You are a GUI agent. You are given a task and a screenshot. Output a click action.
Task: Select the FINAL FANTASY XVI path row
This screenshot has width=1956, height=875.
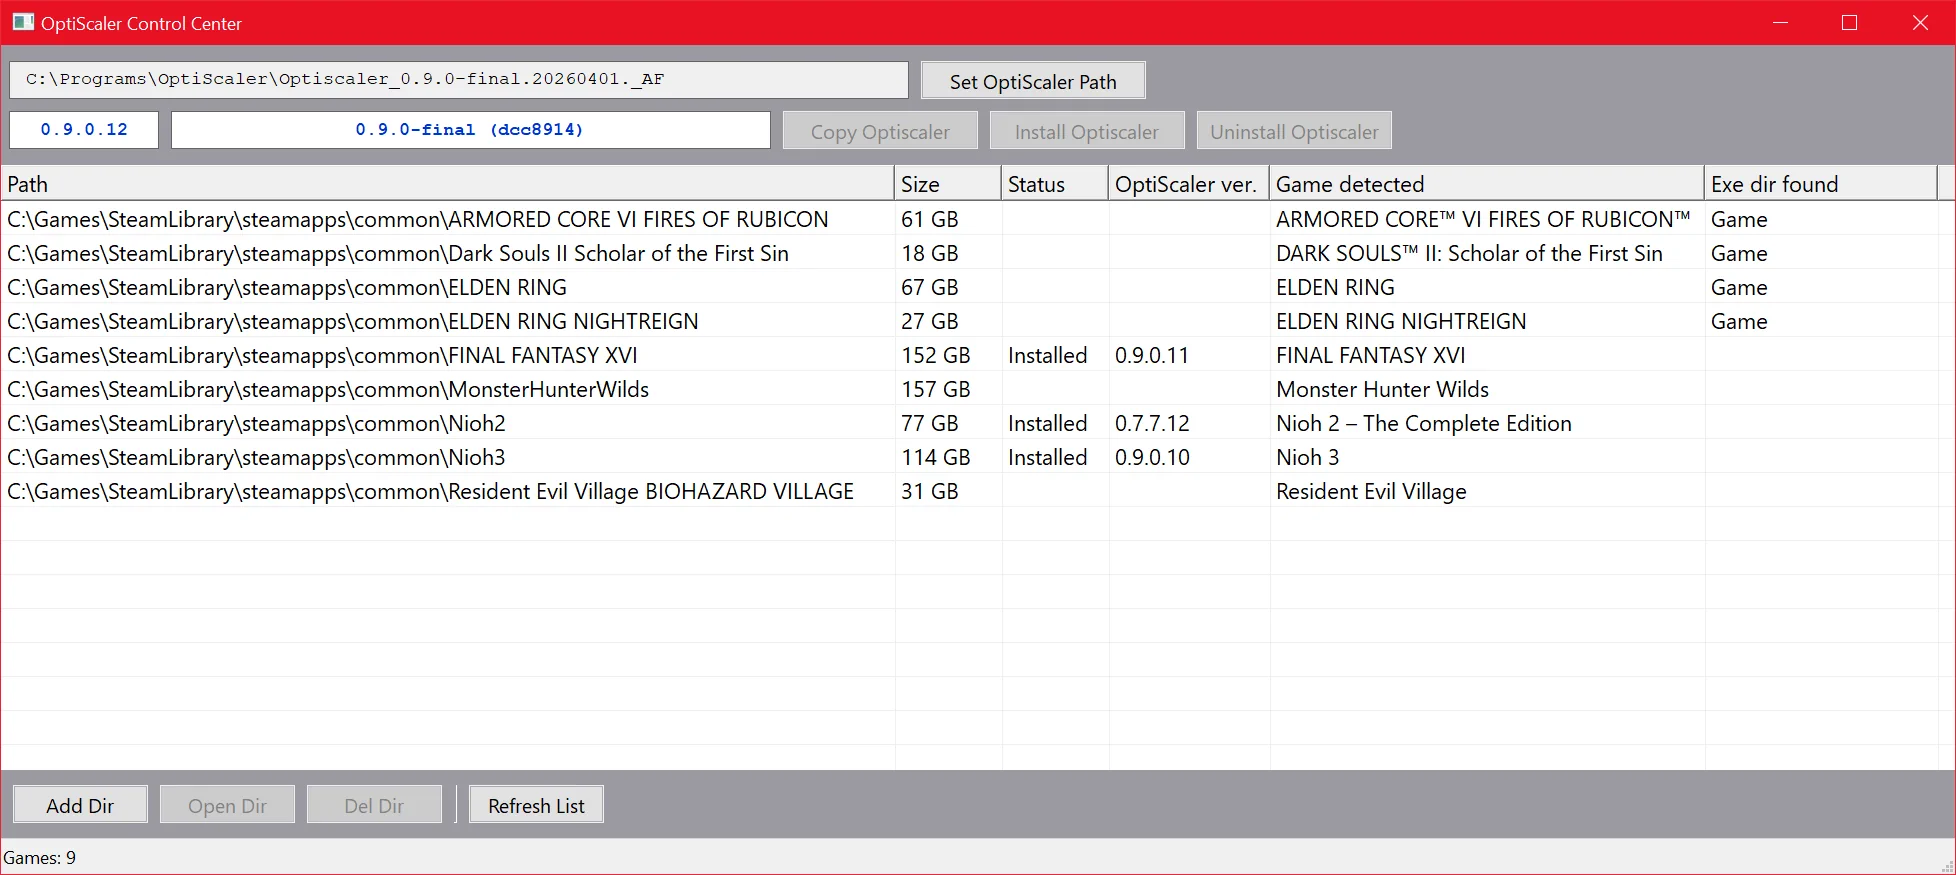tap(322, 355)
